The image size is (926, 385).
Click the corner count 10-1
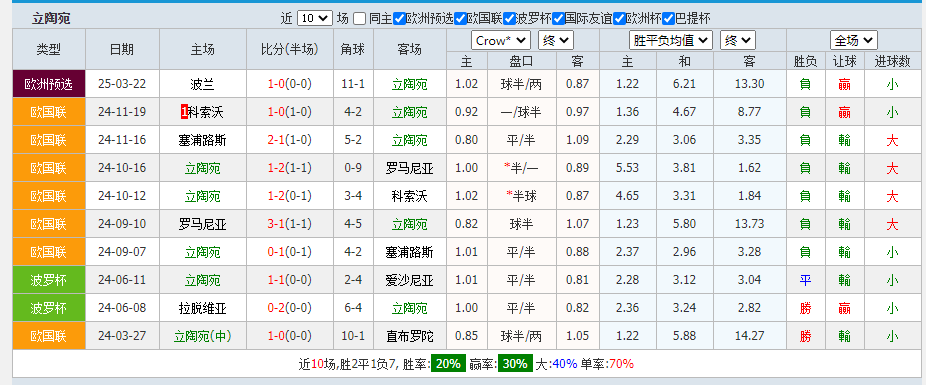click(353, 336)
